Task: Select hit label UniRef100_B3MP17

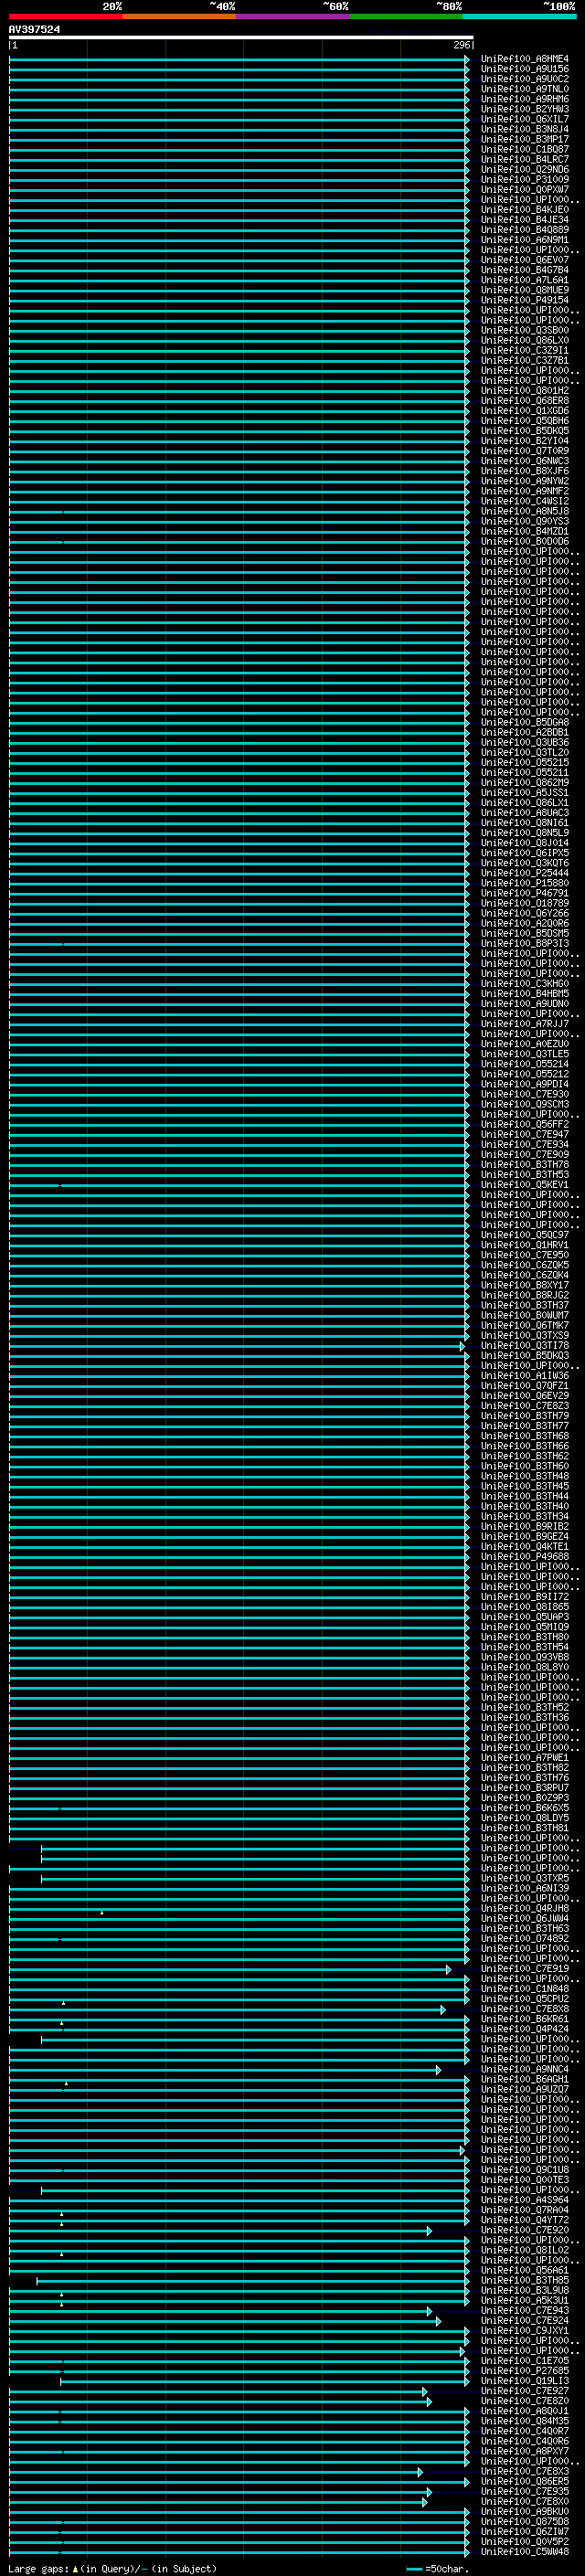Action: (525, 139)
